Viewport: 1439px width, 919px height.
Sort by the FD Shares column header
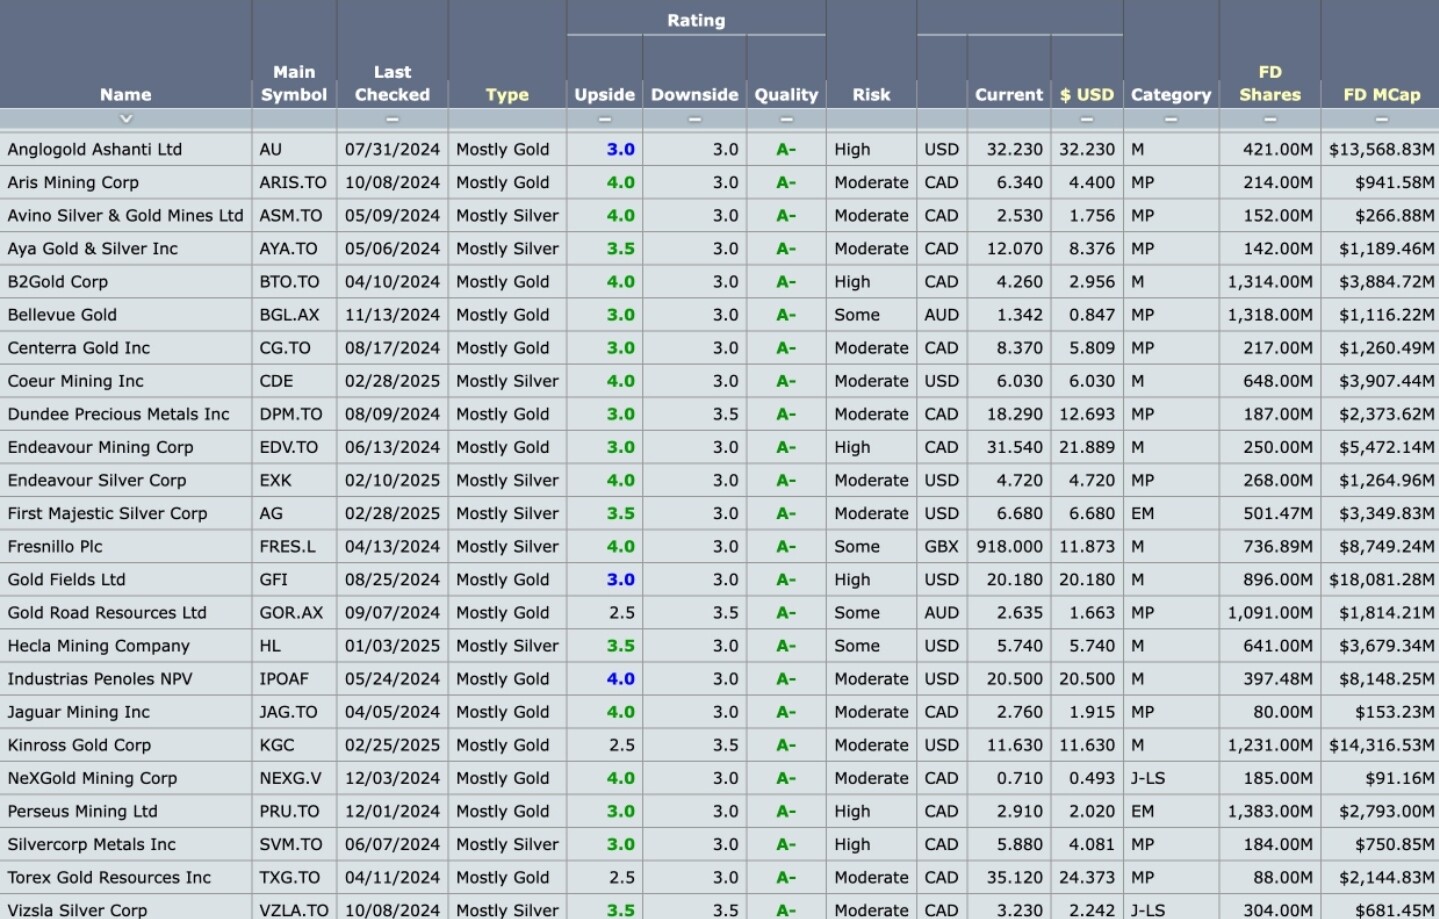[1270, 84]
